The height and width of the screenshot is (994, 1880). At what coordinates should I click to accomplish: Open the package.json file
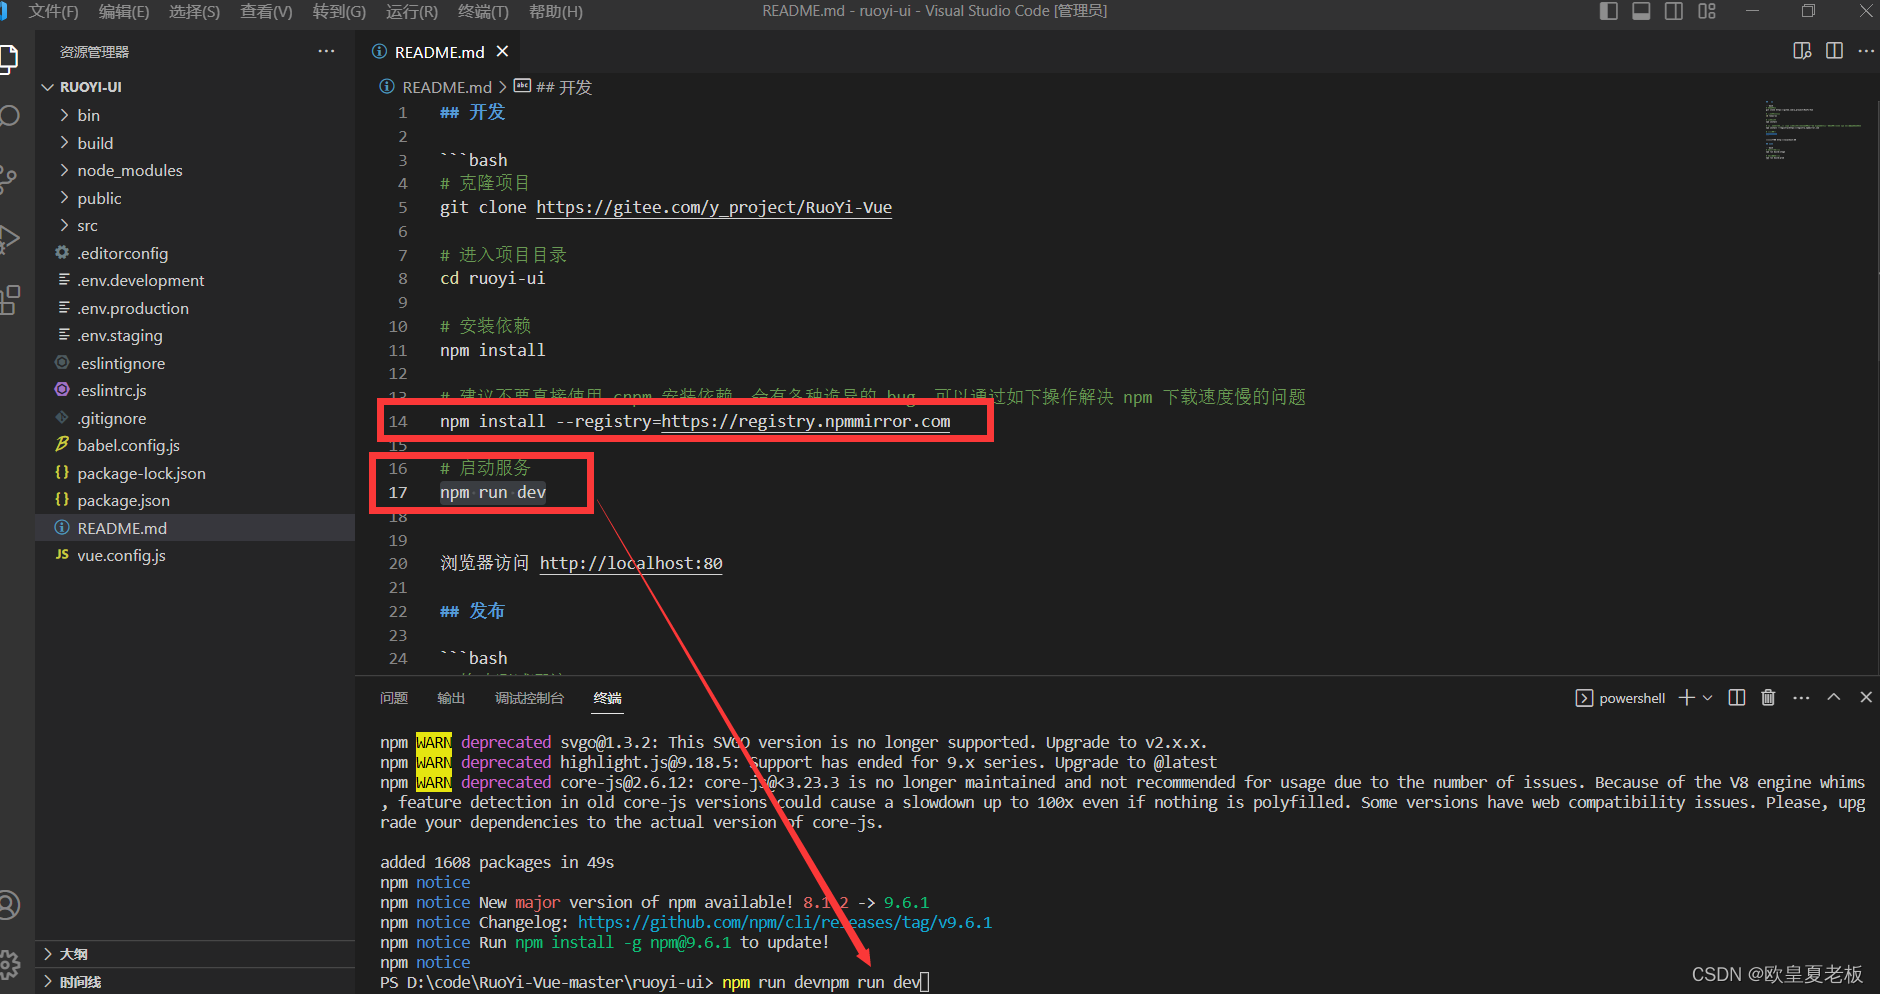[195, 500]
